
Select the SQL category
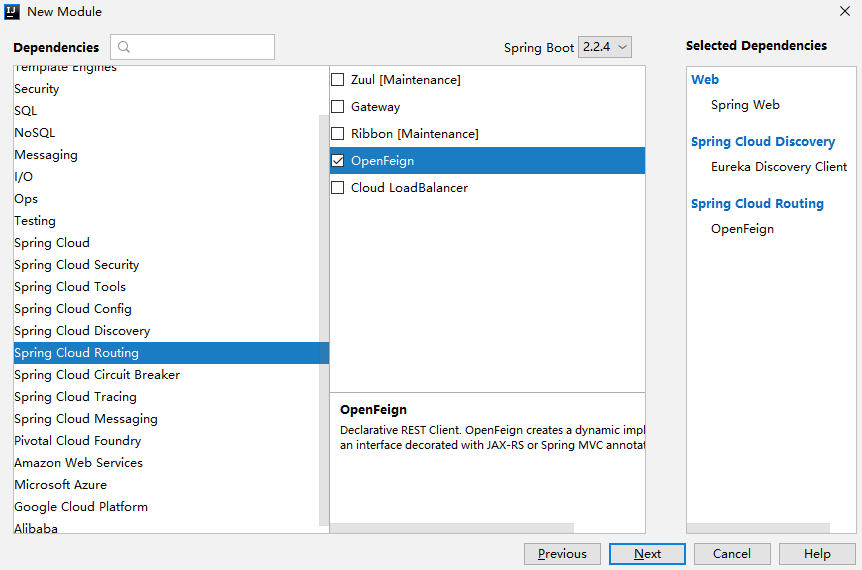171,110
